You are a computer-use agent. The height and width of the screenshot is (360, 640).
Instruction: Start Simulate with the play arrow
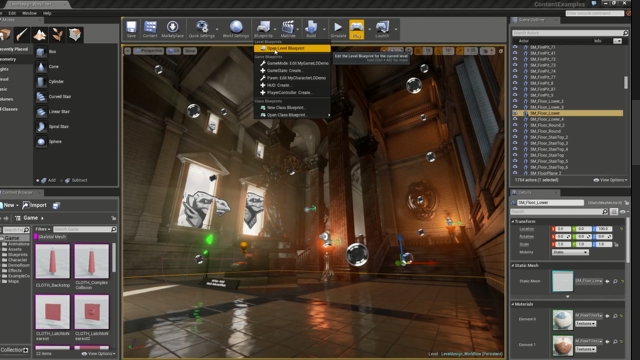[x=338, y=29]
